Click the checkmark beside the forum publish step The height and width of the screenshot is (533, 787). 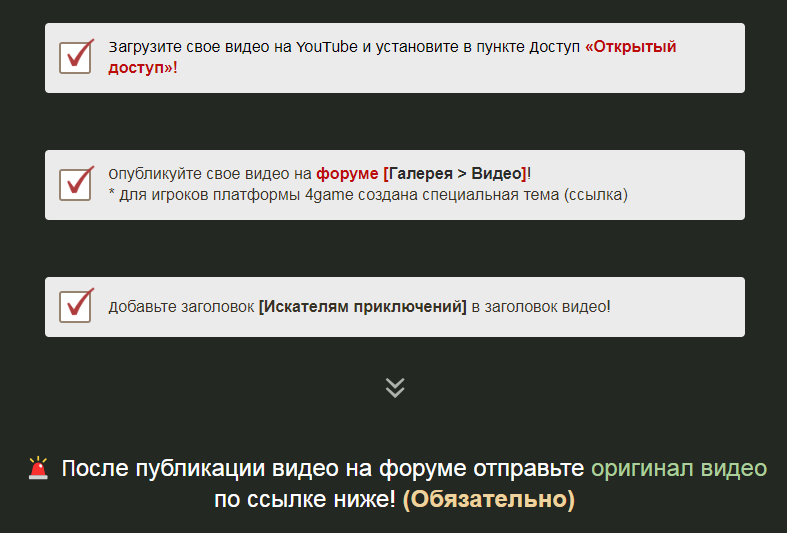tap(76, 184)
